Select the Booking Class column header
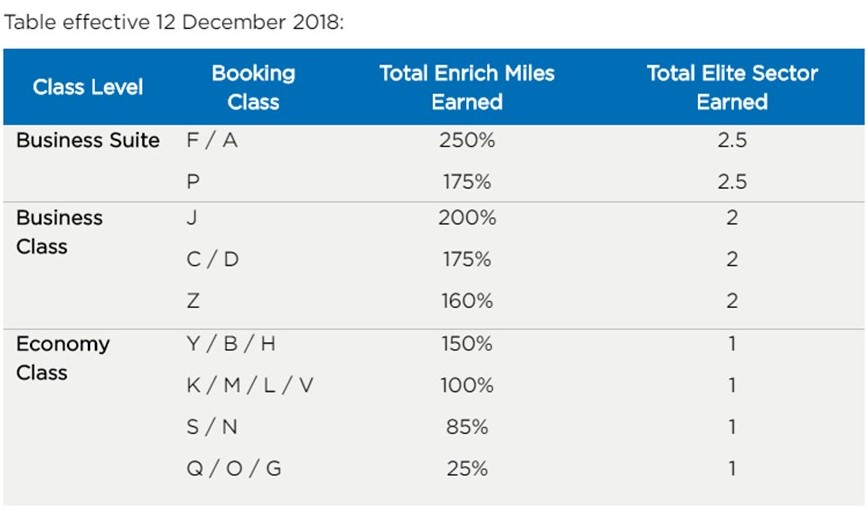The image size is (866, 506). (254, 87)
